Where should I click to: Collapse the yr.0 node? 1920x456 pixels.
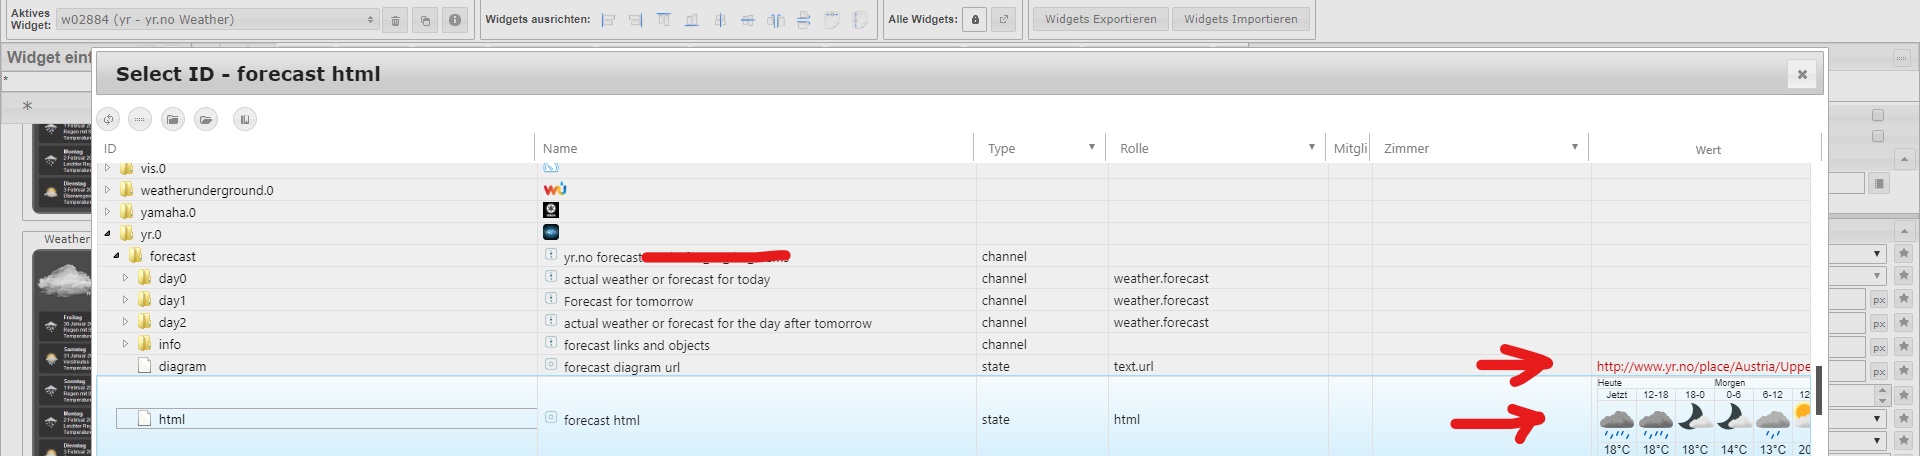pyautogui.click(x=108, y=234)
